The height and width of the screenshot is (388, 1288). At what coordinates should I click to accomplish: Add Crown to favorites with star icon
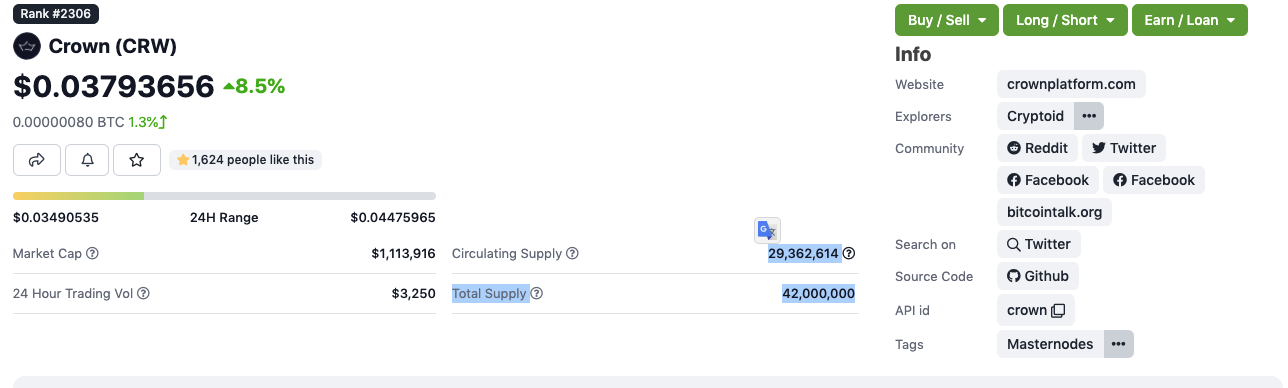[x=137, y=160]
